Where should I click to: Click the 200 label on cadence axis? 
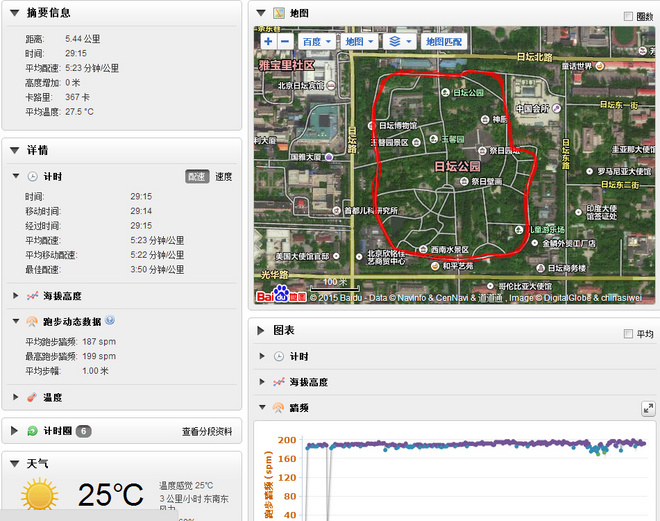[287, 440]
